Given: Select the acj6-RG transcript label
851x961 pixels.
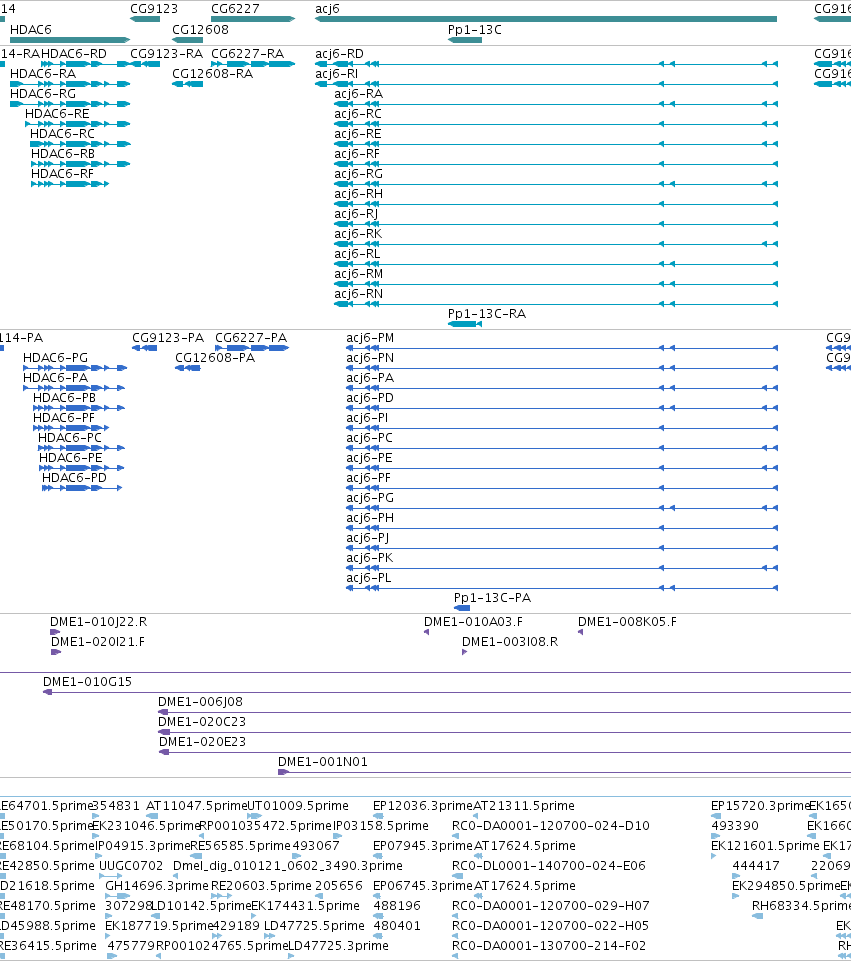Looking at the screenshot, I should click(x=358, y=173).
